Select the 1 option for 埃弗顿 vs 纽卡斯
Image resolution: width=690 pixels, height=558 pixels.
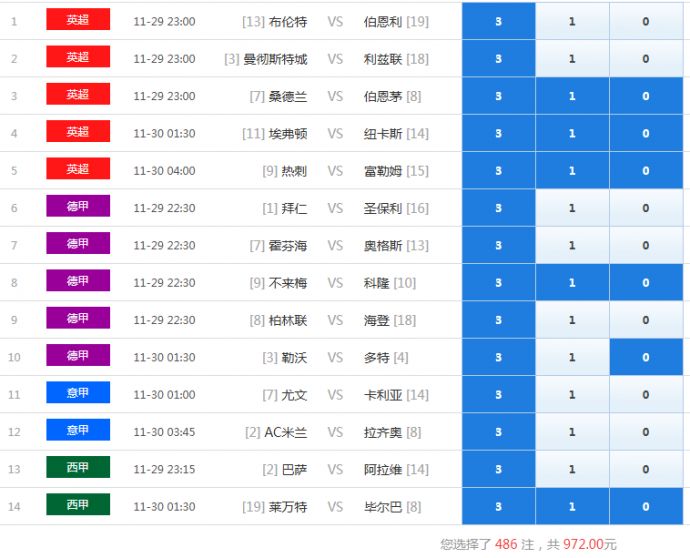pyautogui.click(x=572, y=134)
